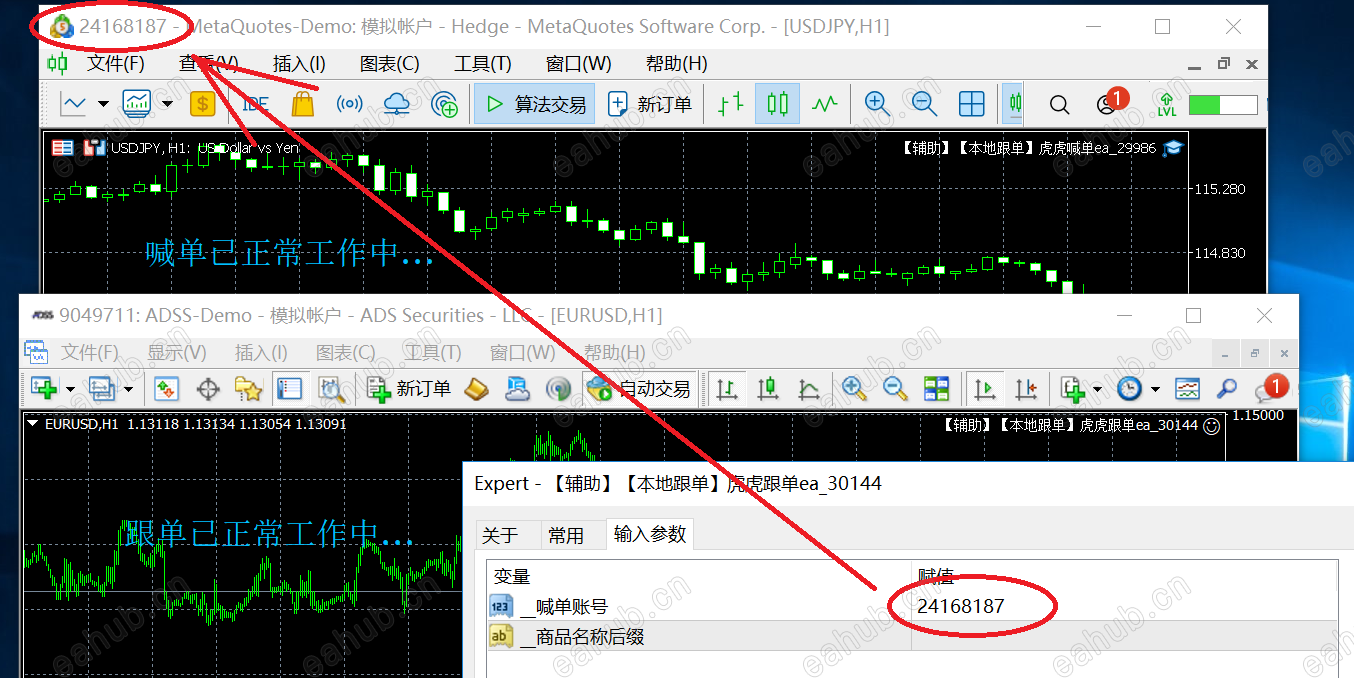Switch MetaTrader 5 chart to line chart
The image size is (1354, 678).
[x=824, y=103]
